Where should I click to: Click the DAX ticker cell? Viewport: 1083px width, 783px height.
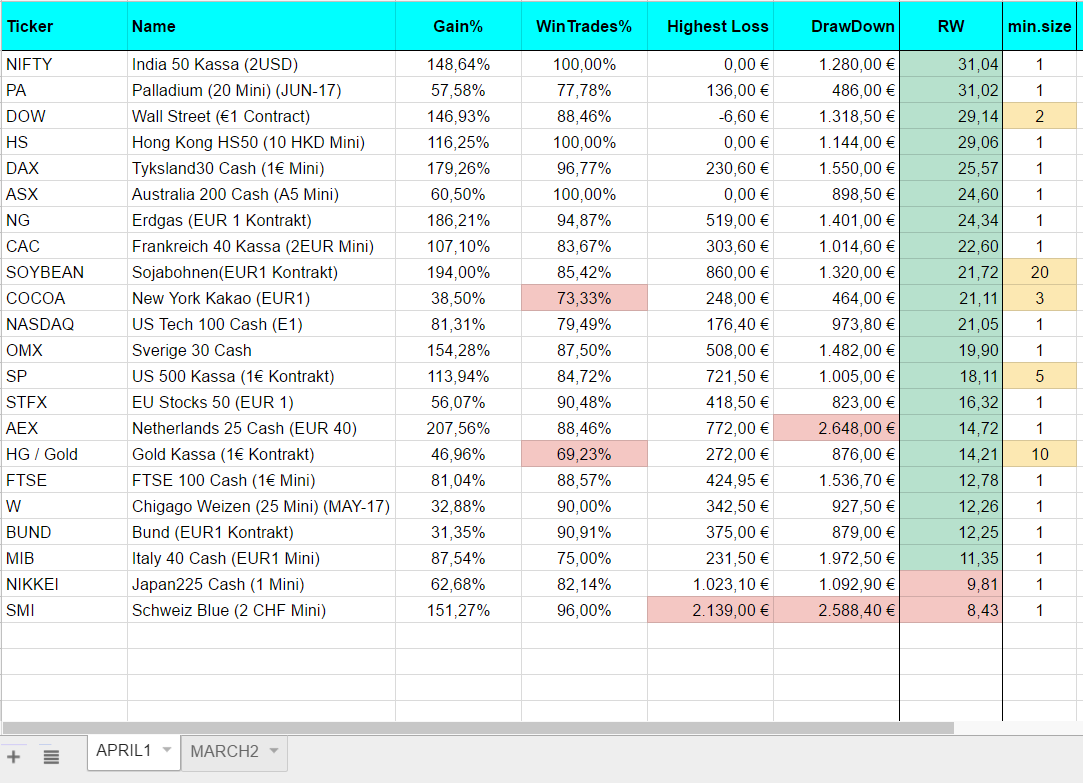point(64,168)
